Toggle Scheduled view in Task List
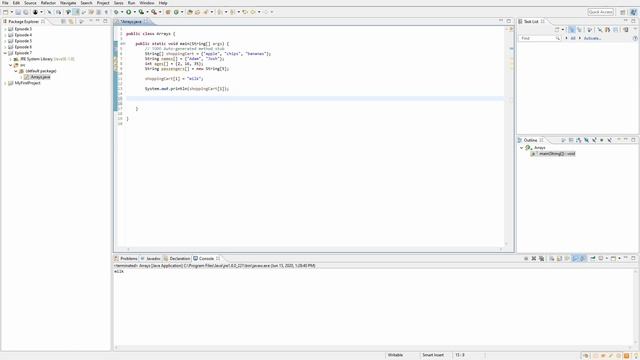This screenshot has height=360, width=640. tap(580, 29)
